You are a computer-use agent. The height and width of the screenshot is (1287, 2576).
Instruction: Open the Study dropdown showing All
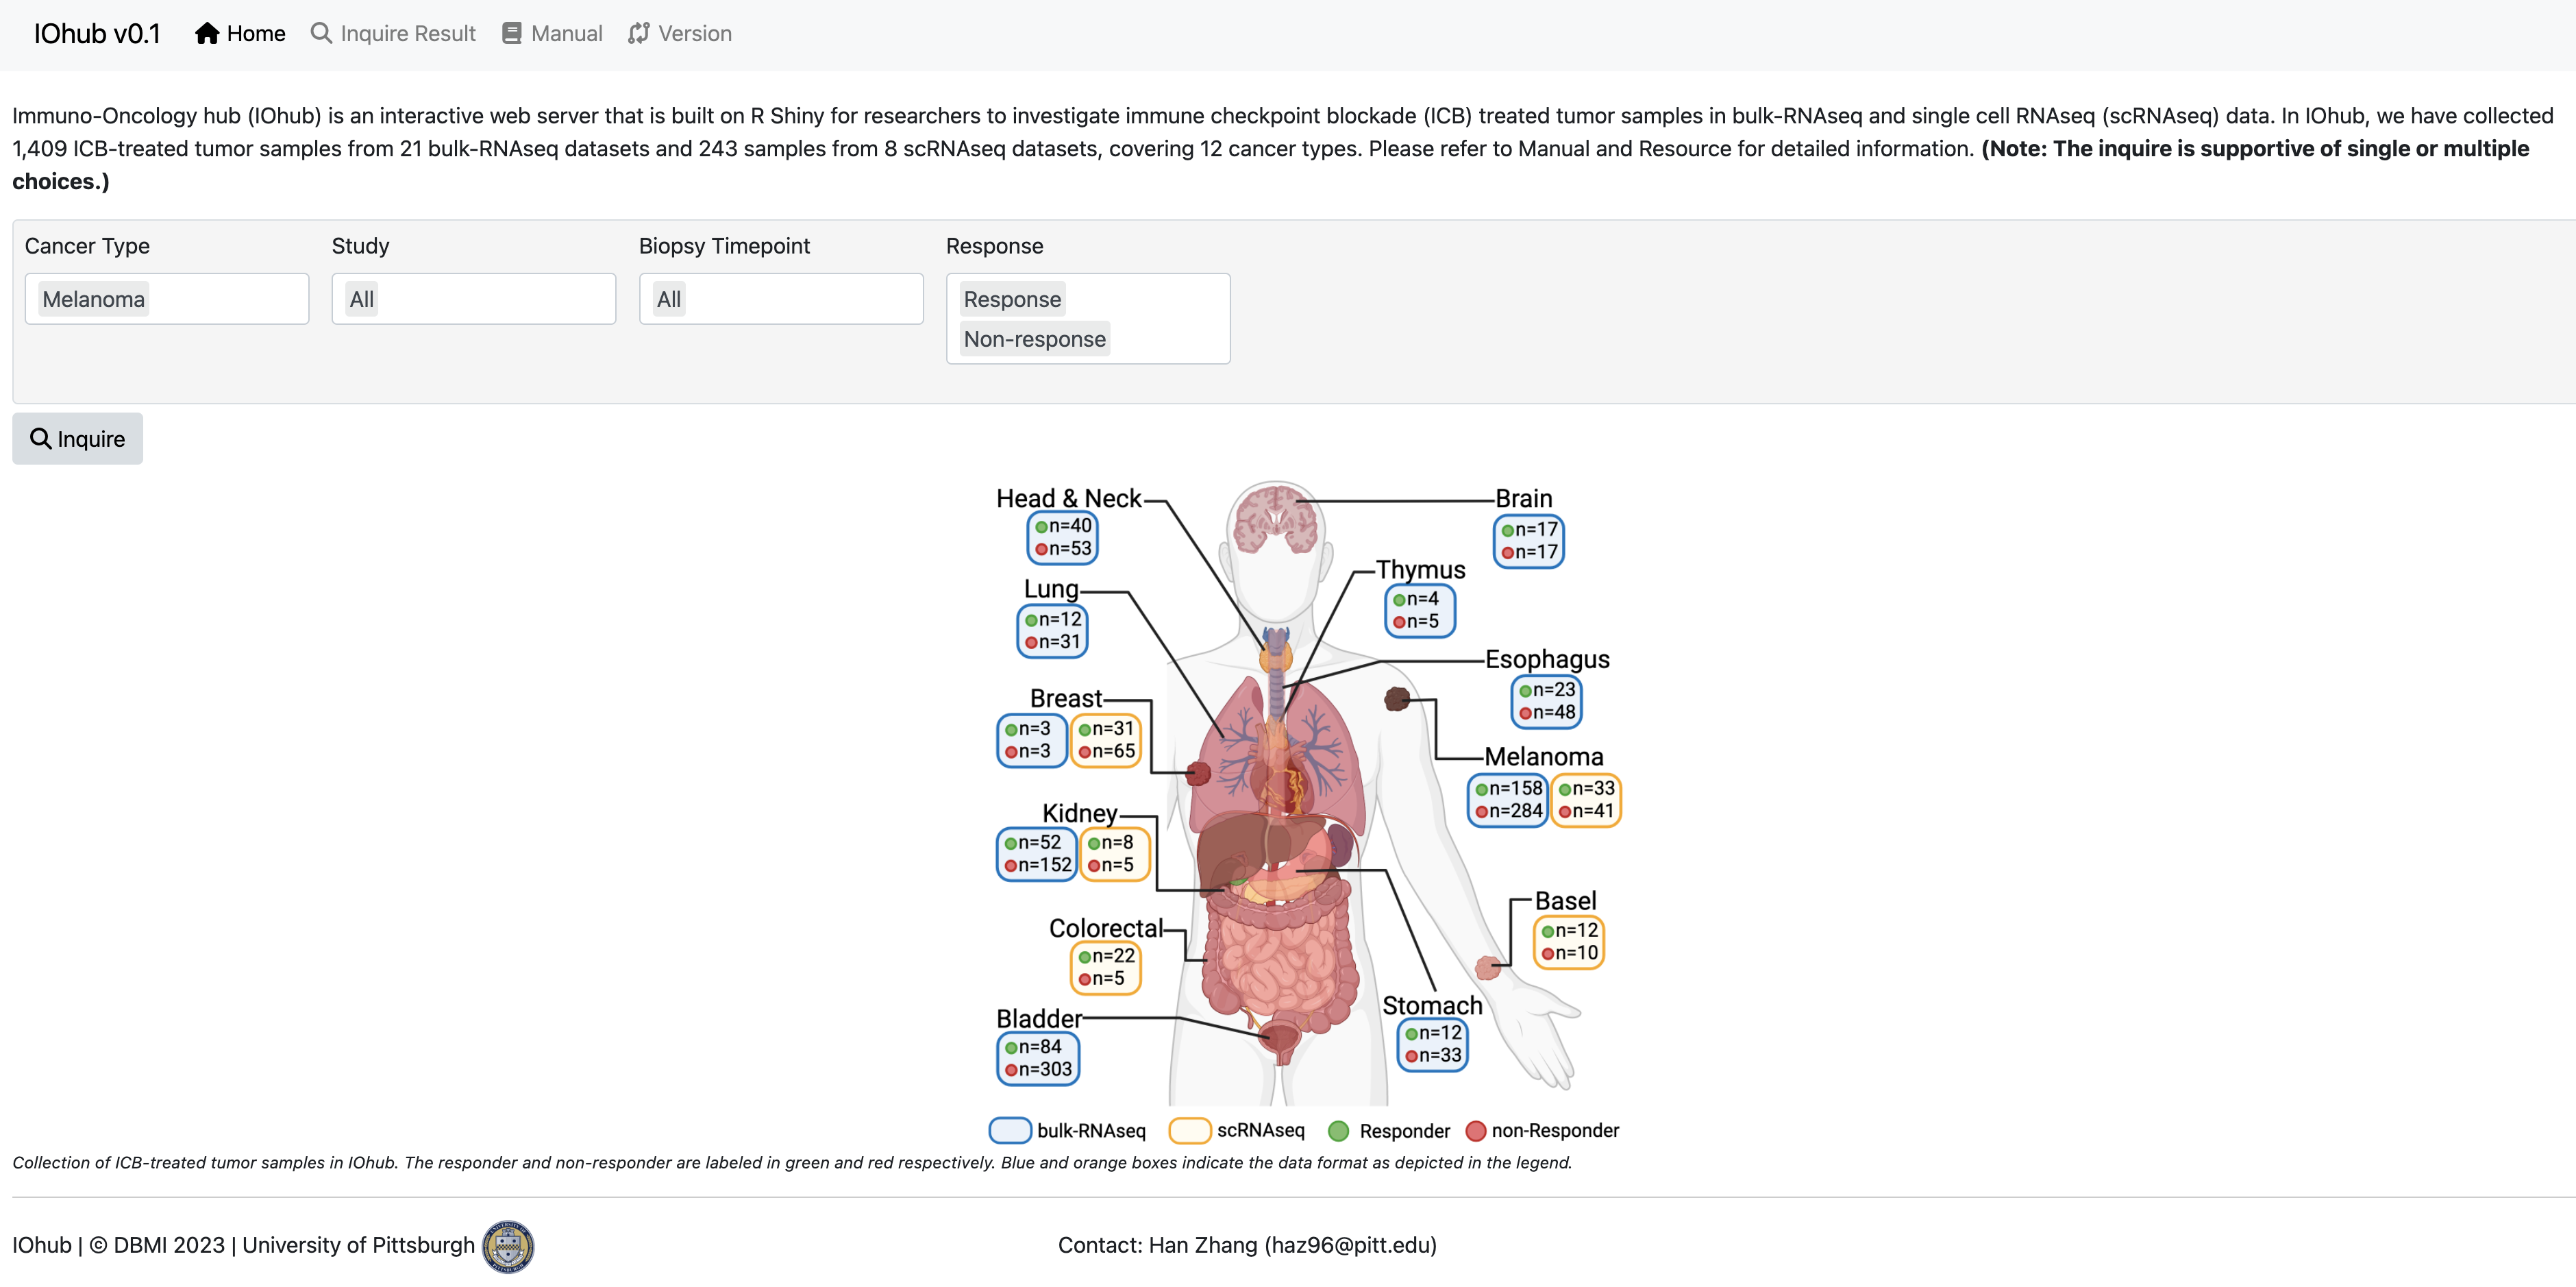[473, 298]
